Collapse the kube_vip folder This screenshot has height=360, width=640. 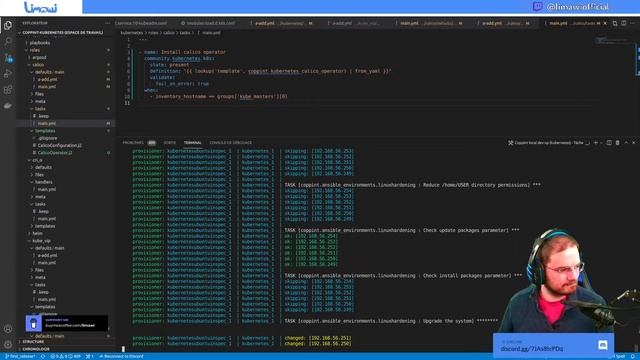pos(41,241)
